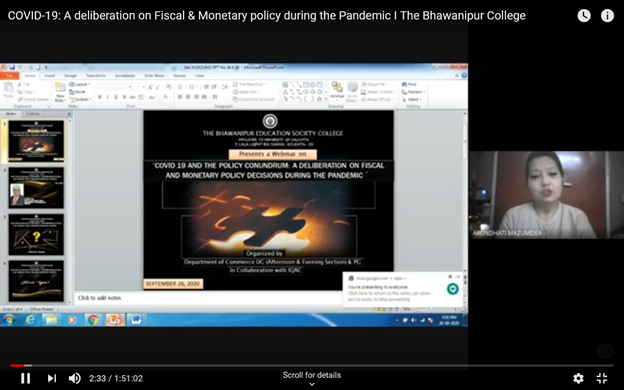Click the PowerPoint taskbar icon

pos(115,320)
